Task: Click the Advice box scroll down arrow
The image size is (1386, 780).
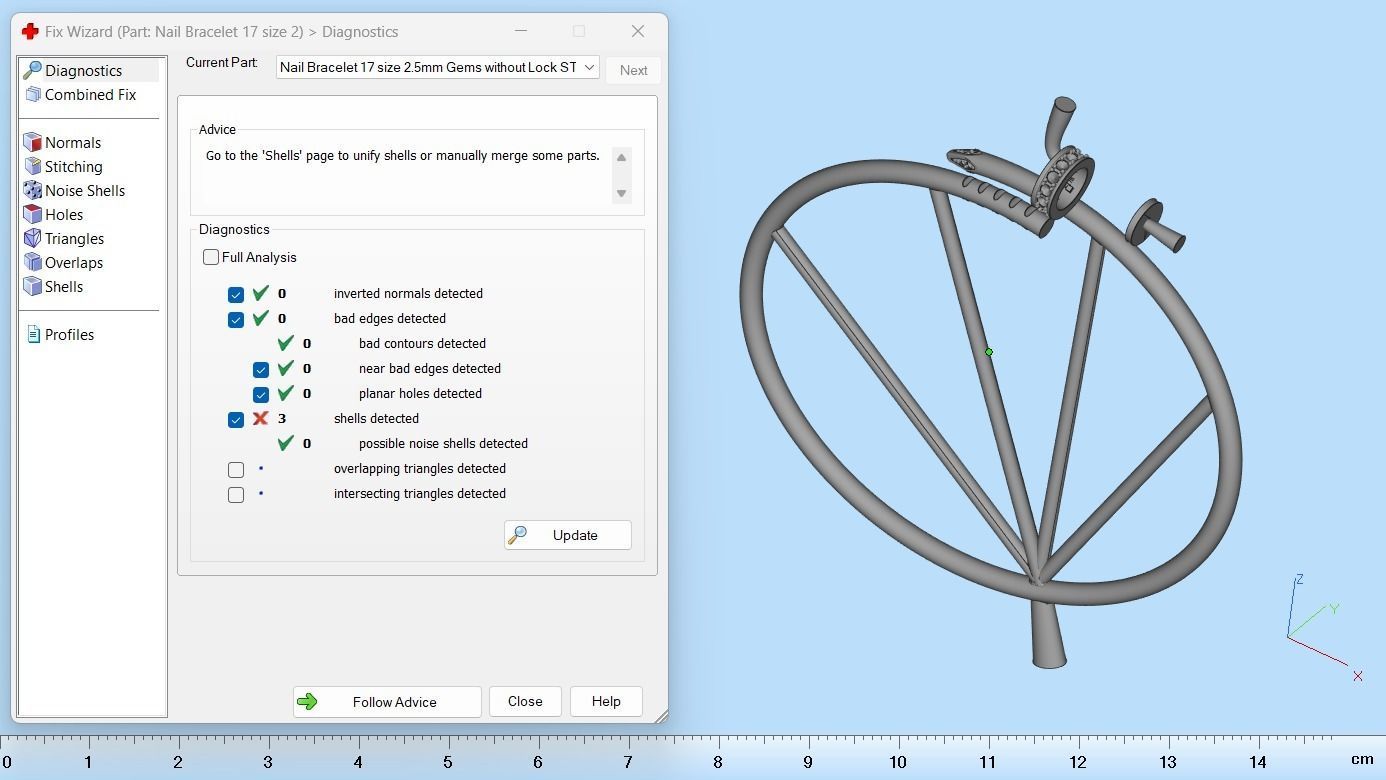Action: 621,193
